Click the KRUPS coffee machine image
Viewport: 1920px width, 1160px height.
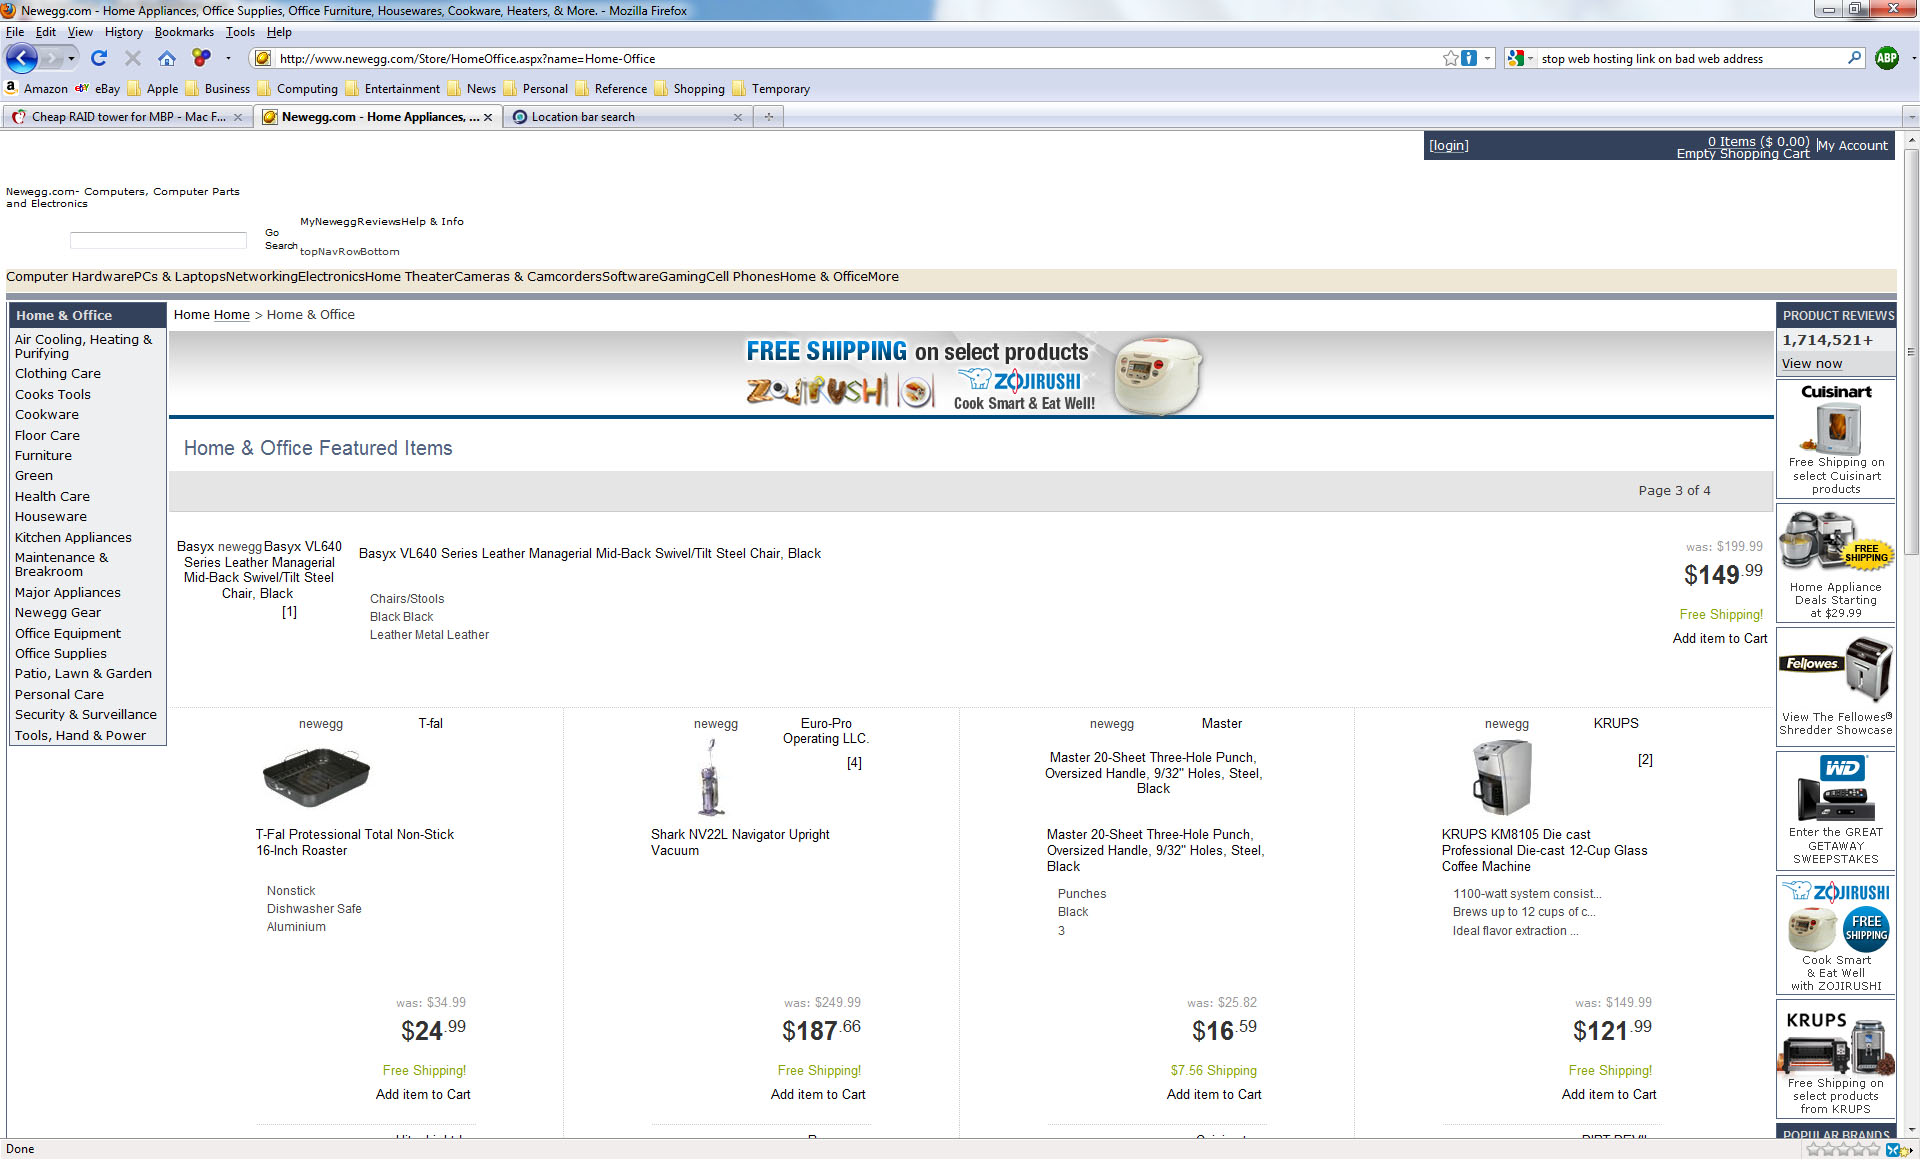[1502, 778]
